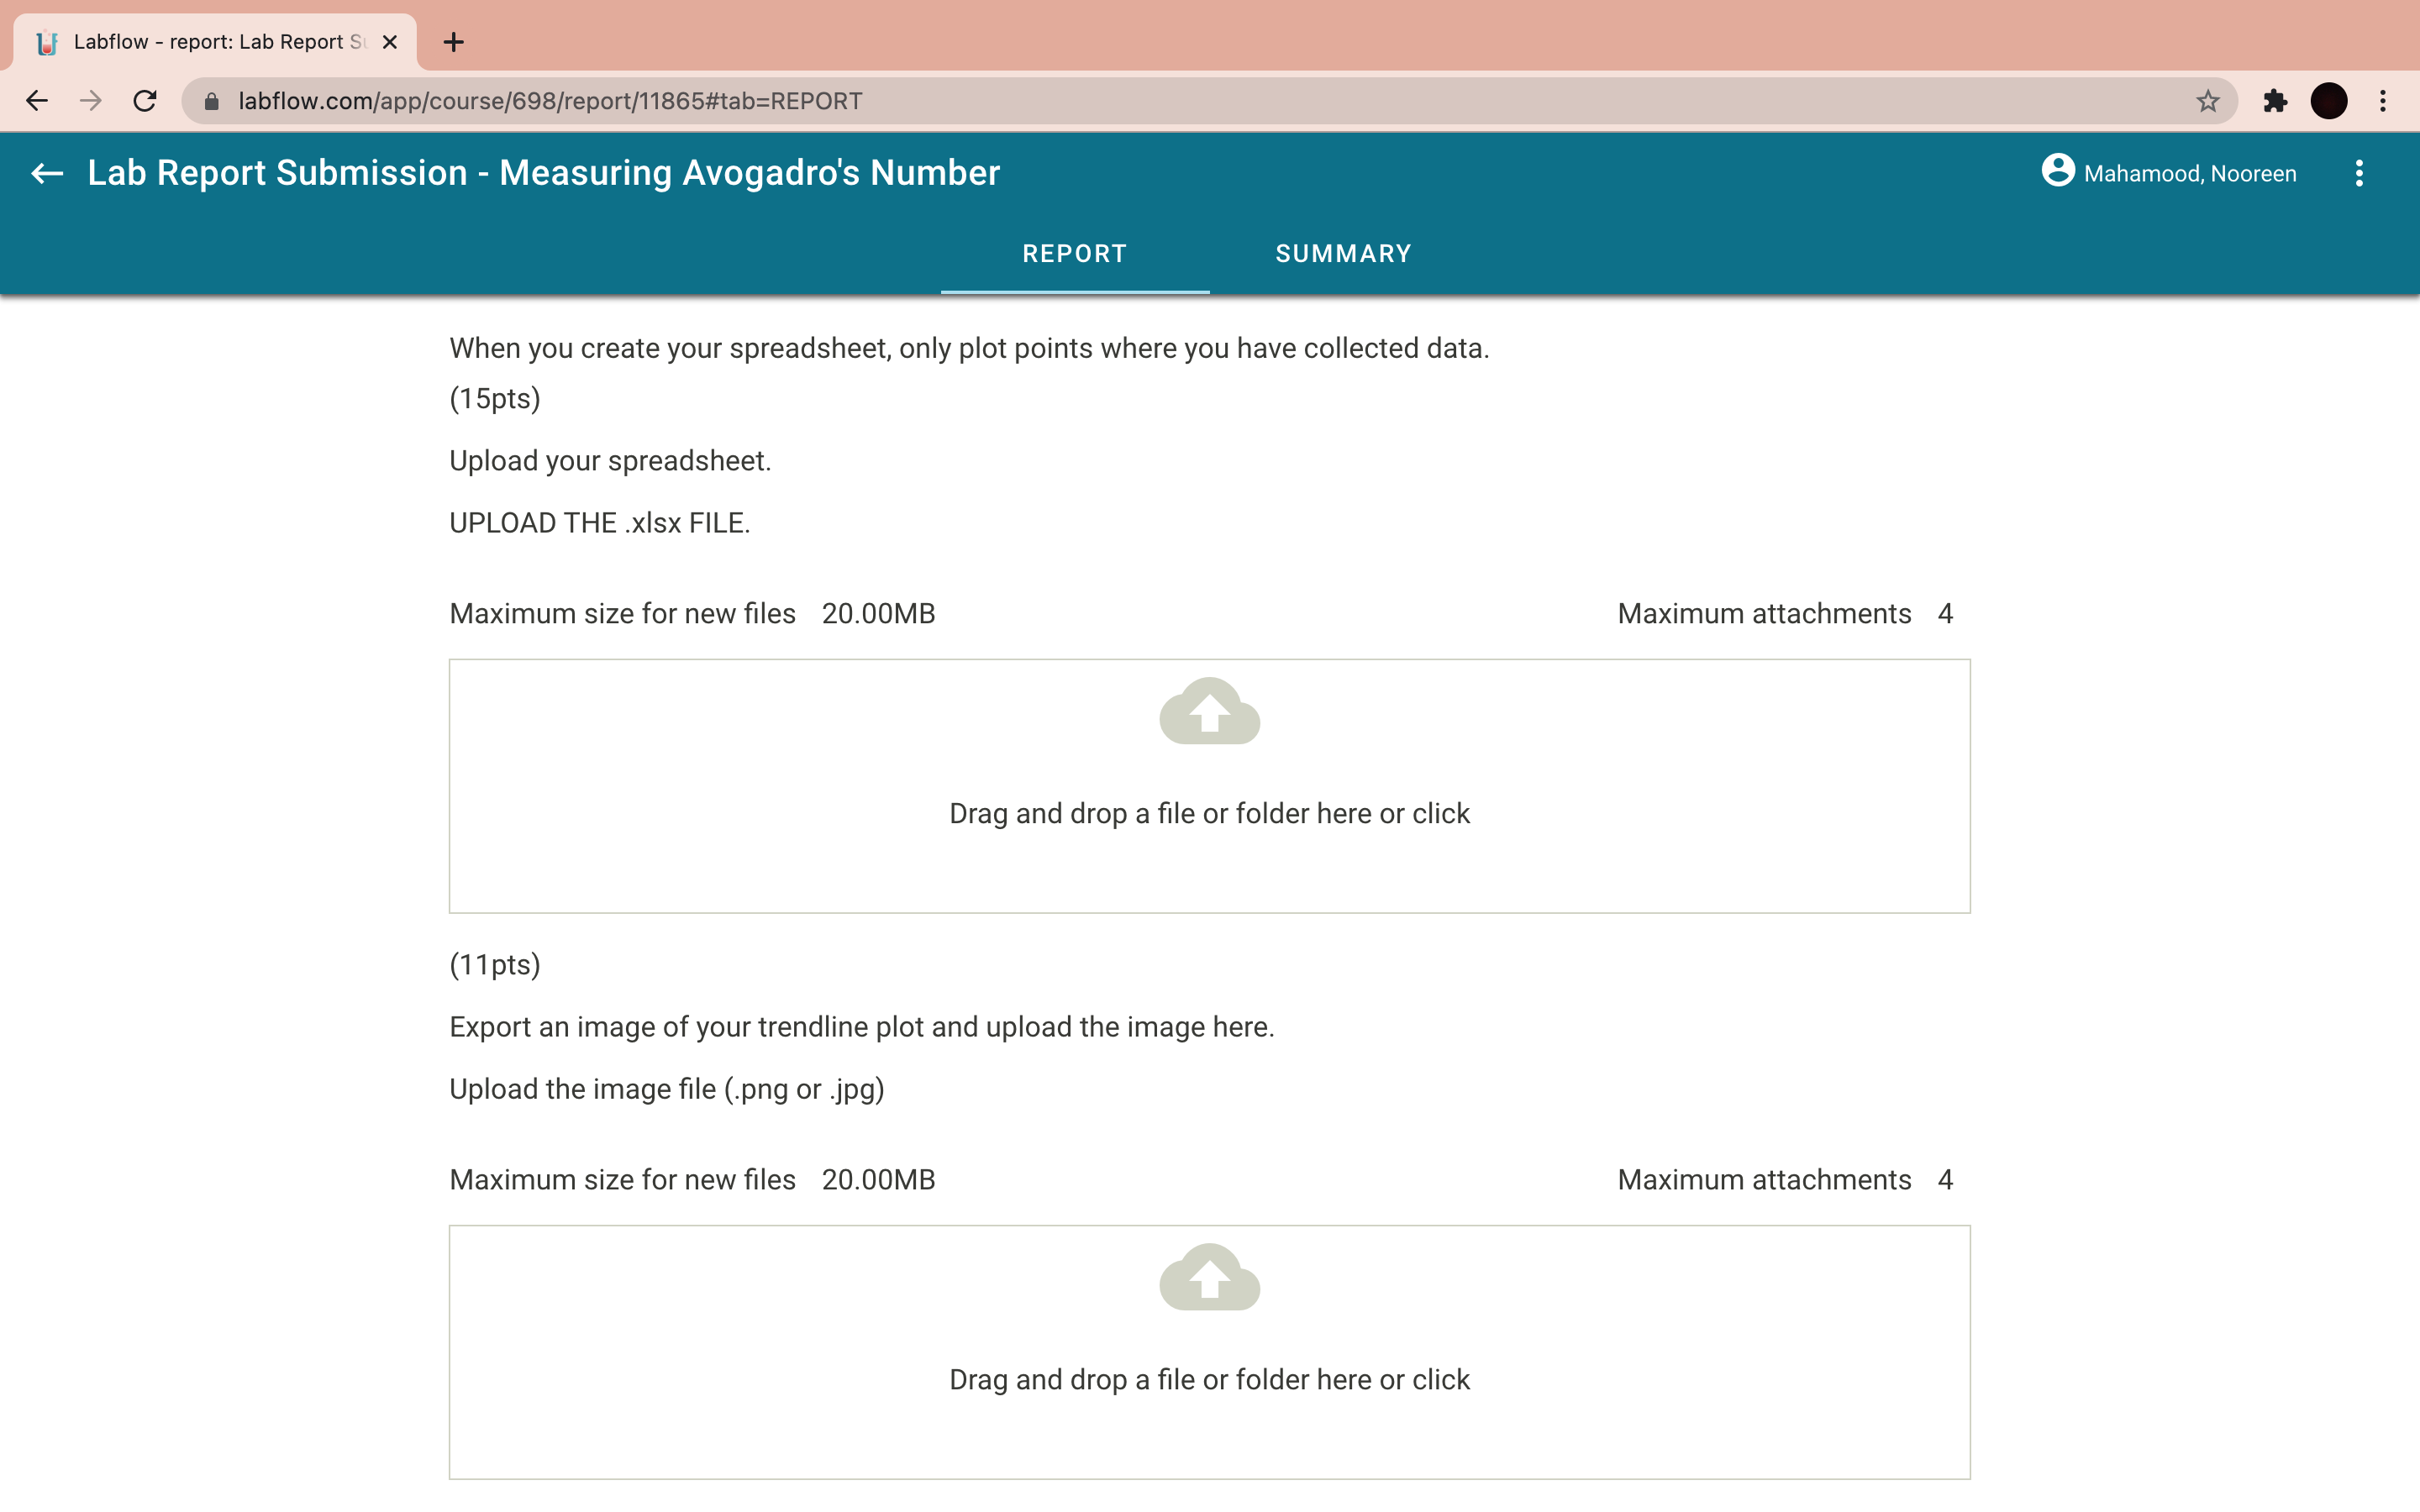
Task: Open browser extensions puzzle icon
Action: 2275,101
